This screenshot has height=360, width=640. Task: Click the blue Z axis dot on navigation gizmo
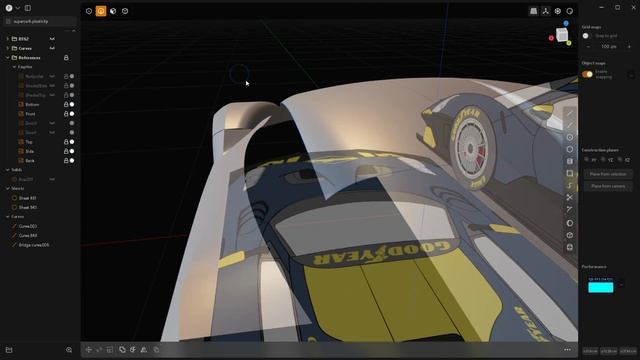click(x=566, y=23)
